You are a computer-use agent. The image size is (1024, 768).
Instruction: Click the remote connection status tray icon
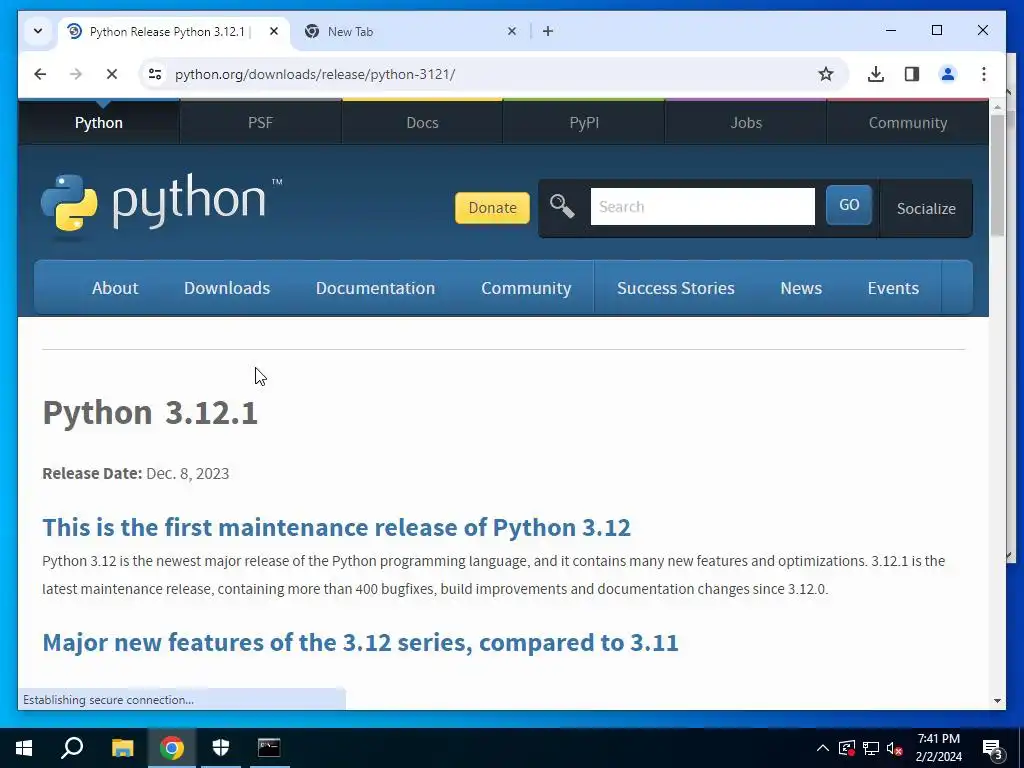tap(847, 748)
